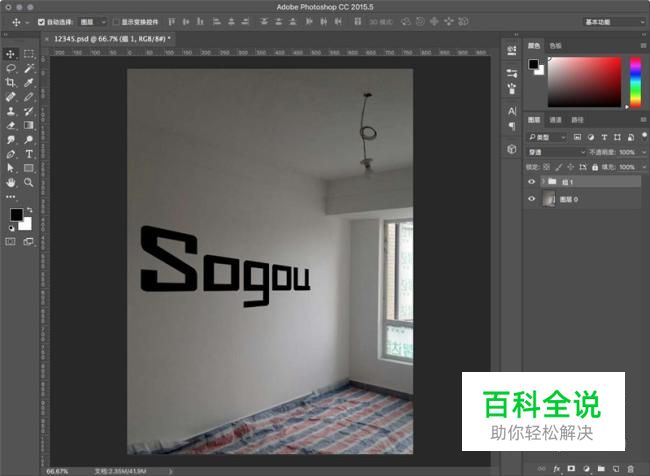
Task: Select the History Brush tool
Action: point(29,111)
